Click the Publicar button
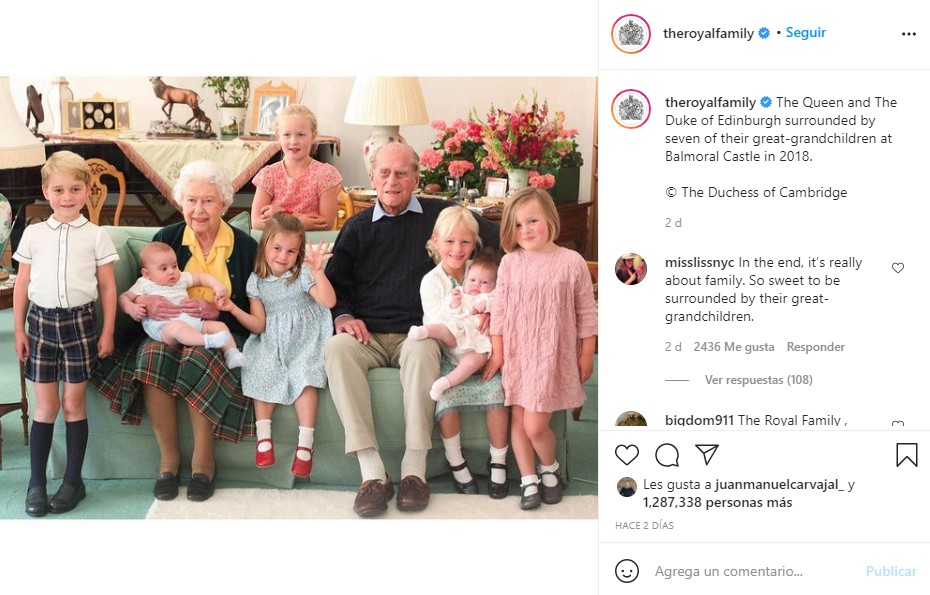 tap(891, 571)
